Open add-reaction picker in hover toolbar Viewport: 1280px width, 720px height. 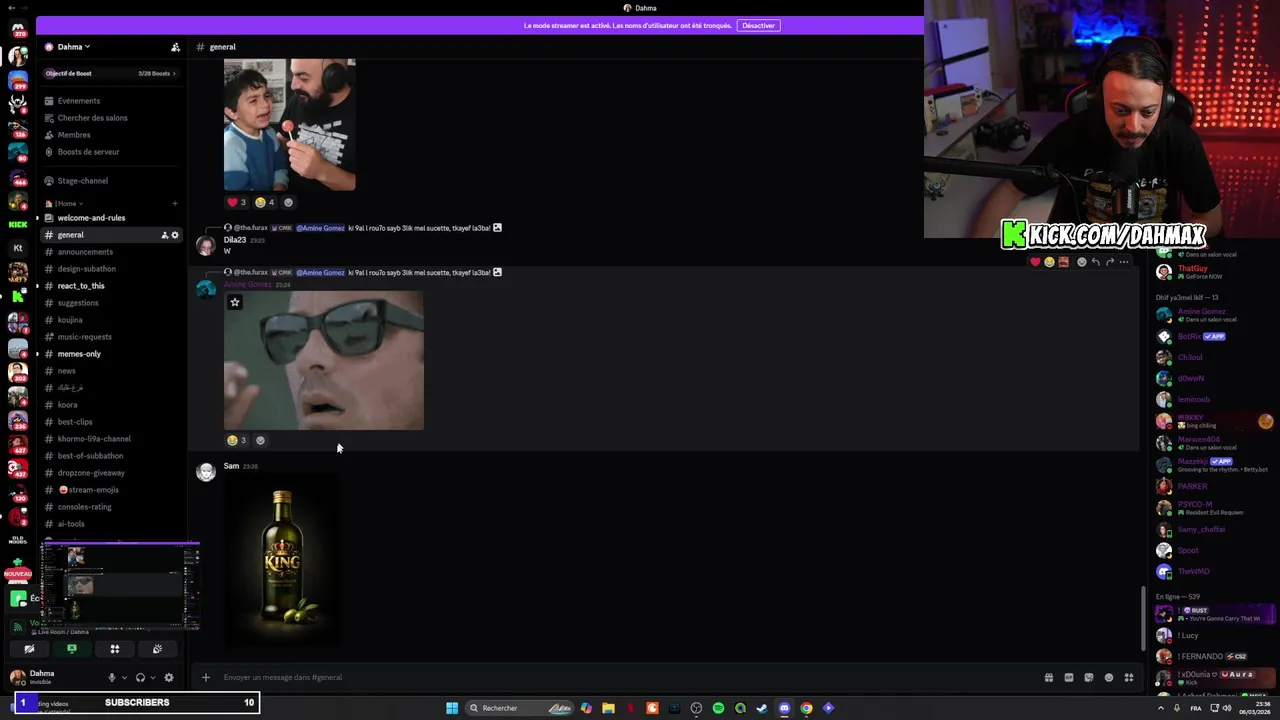point(1082,262)
